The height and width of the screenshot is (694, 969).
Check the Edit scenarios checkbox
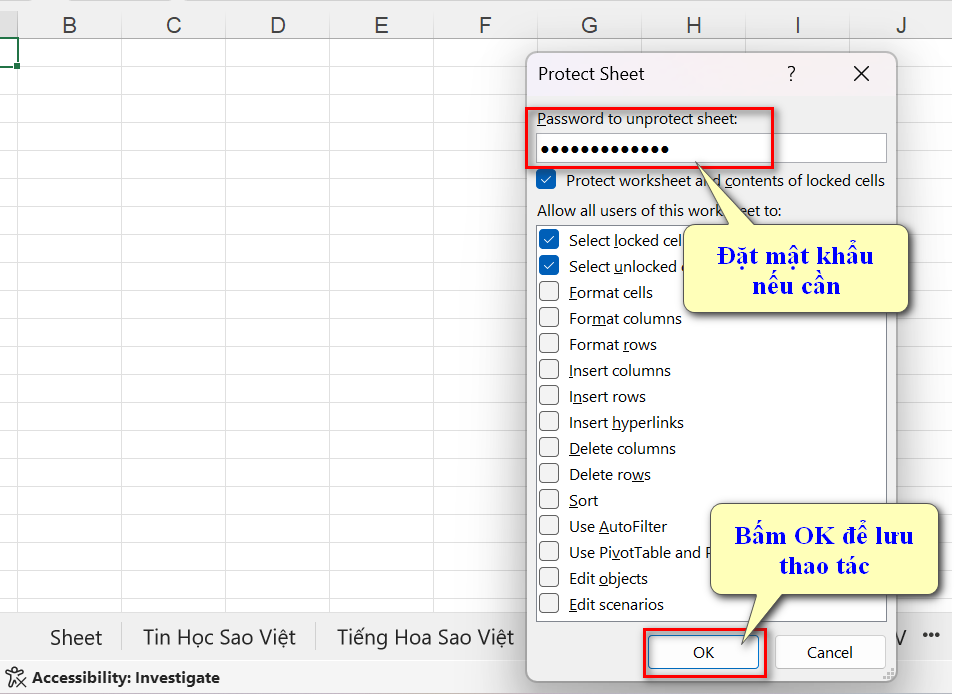549,604
